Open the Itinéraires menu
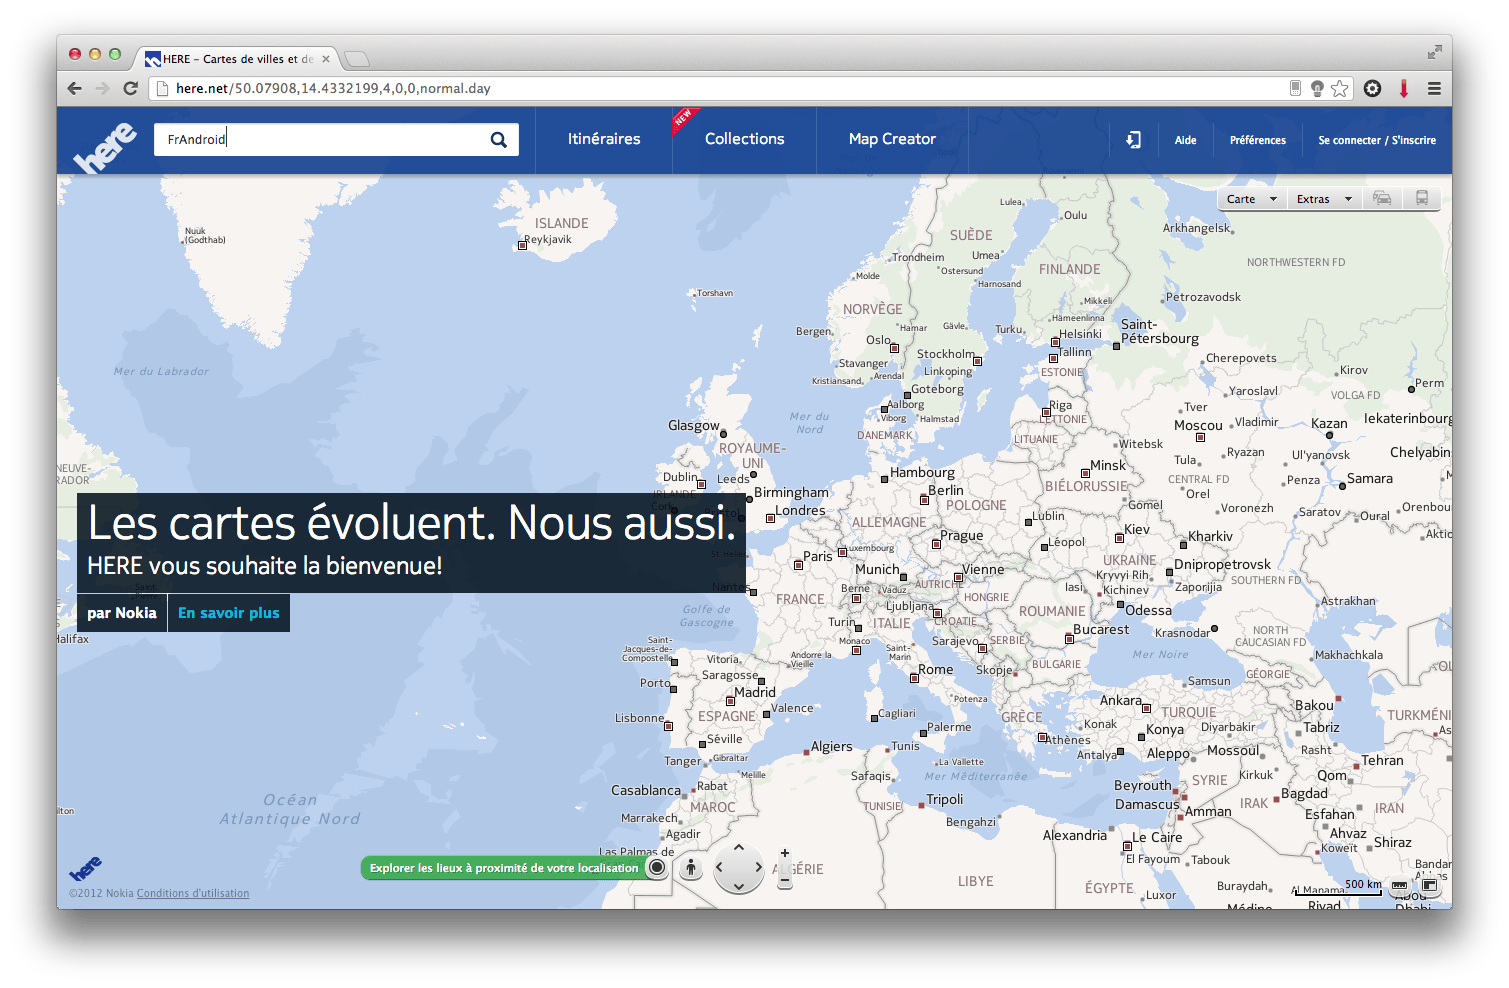Image resolution: width=1509 pixels, height=988 pixels. pos(604,139)
